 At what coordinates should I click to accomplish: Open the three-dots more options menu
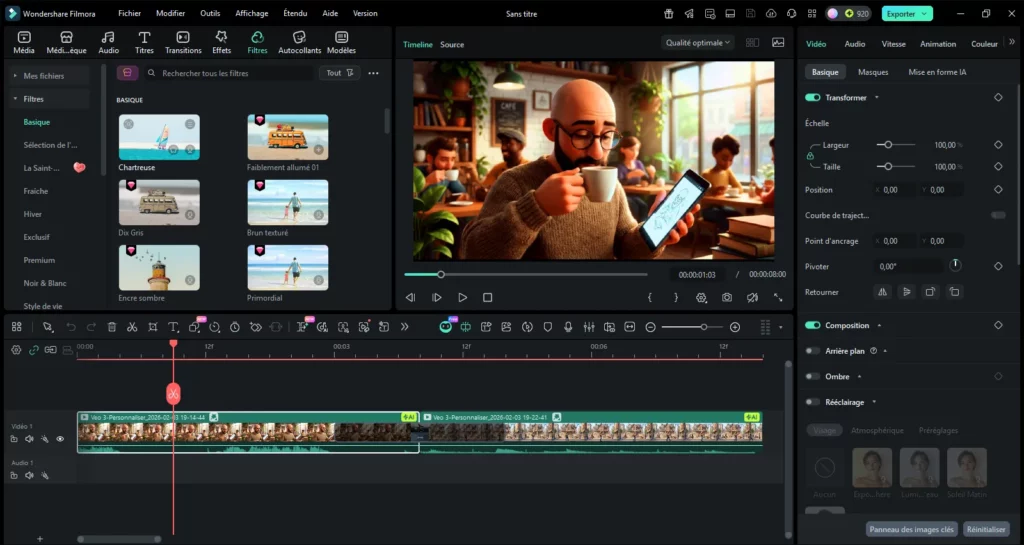[373, 73]
